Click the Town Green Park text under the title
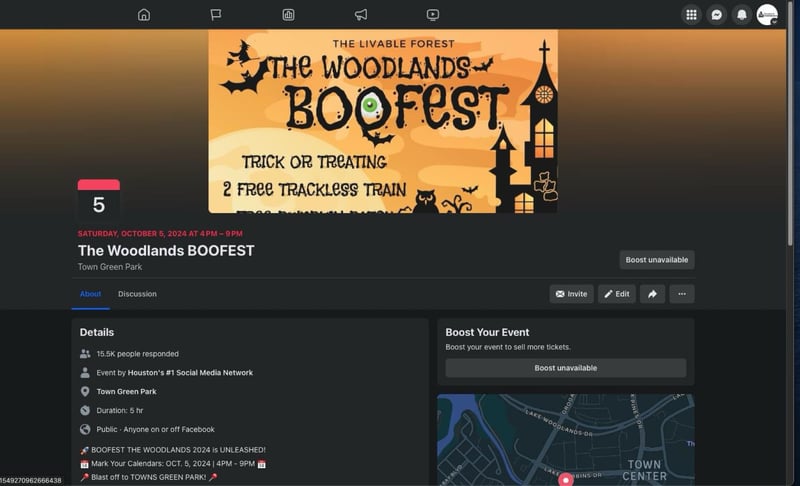800x486 pixels. click(x=110, y=267)
